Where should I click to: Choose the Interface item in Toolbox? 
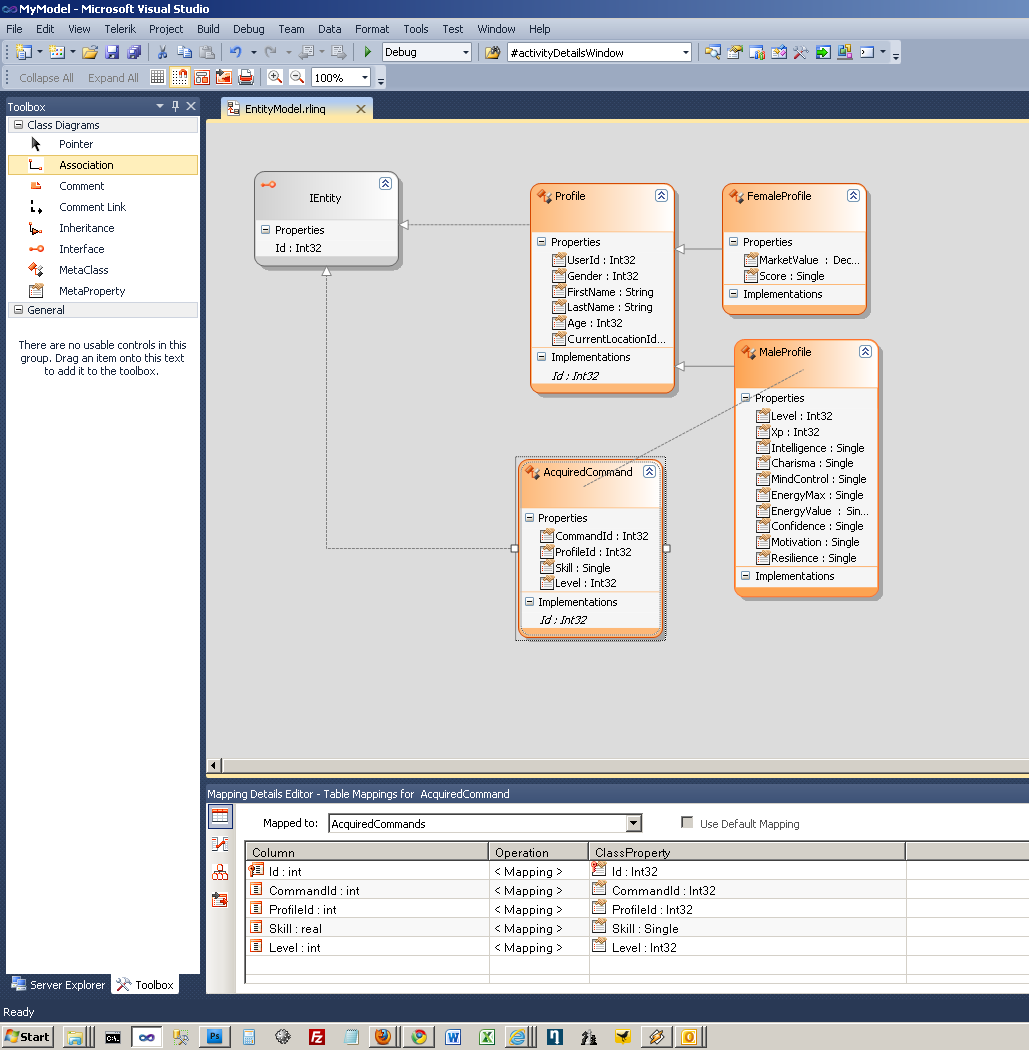[x=81, y=249]
